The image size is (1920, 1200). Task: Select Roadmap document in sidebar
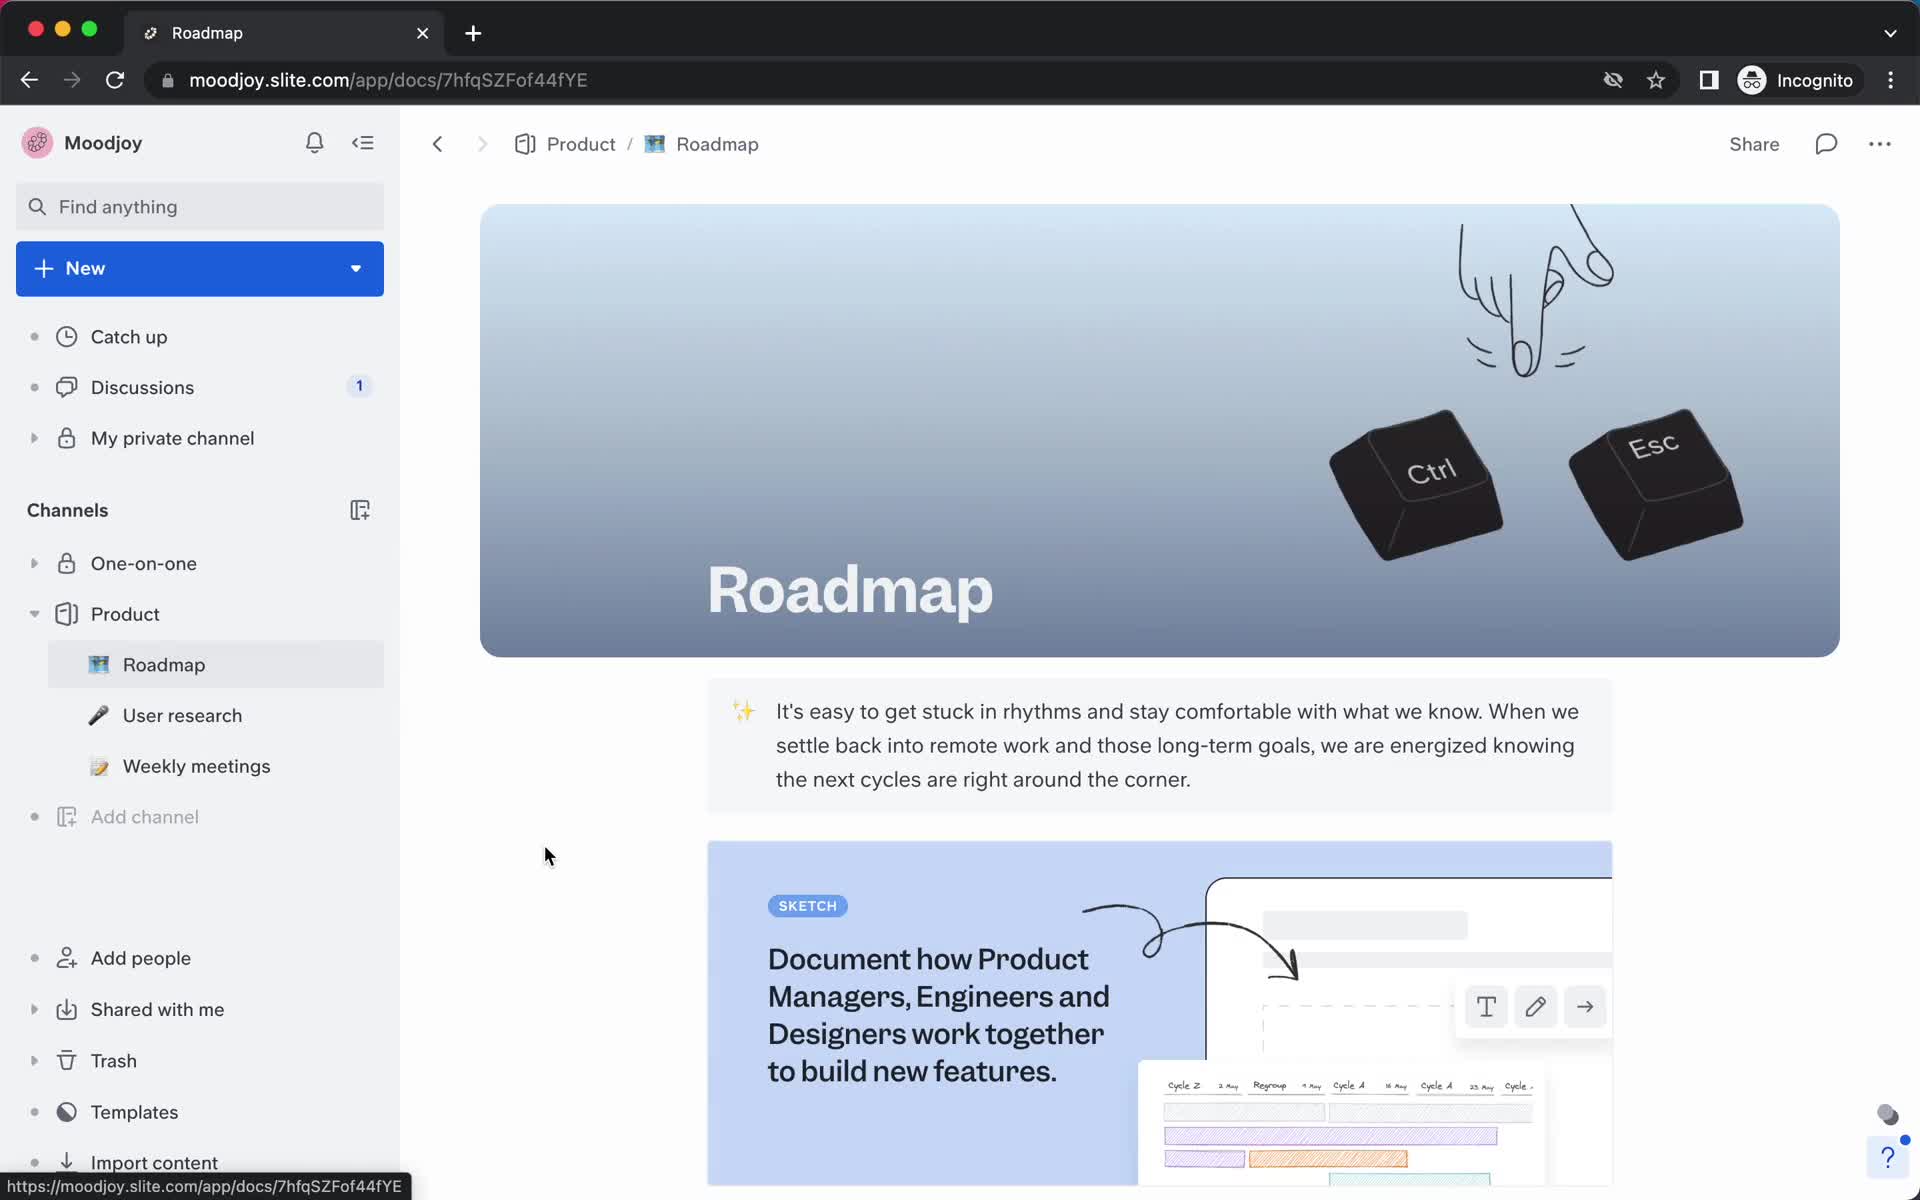164,664
